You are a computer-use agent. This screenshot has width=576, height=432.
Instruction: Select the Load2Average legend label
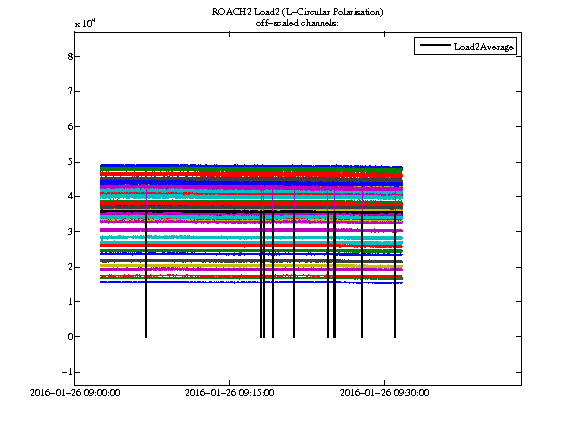click(x=483, y=47)
